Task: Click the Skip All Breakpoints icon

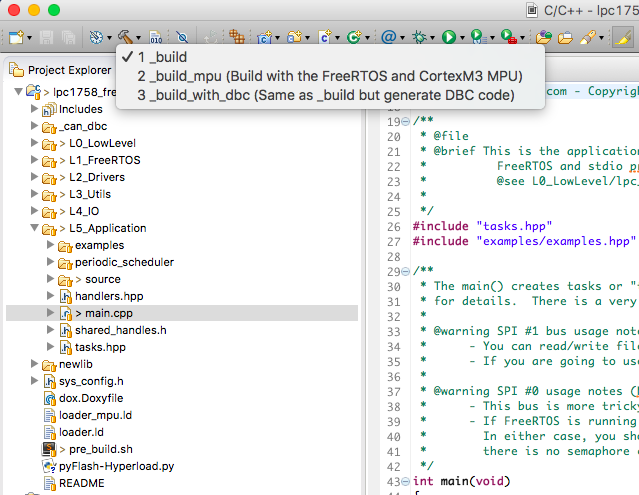Action: point(182,37)
